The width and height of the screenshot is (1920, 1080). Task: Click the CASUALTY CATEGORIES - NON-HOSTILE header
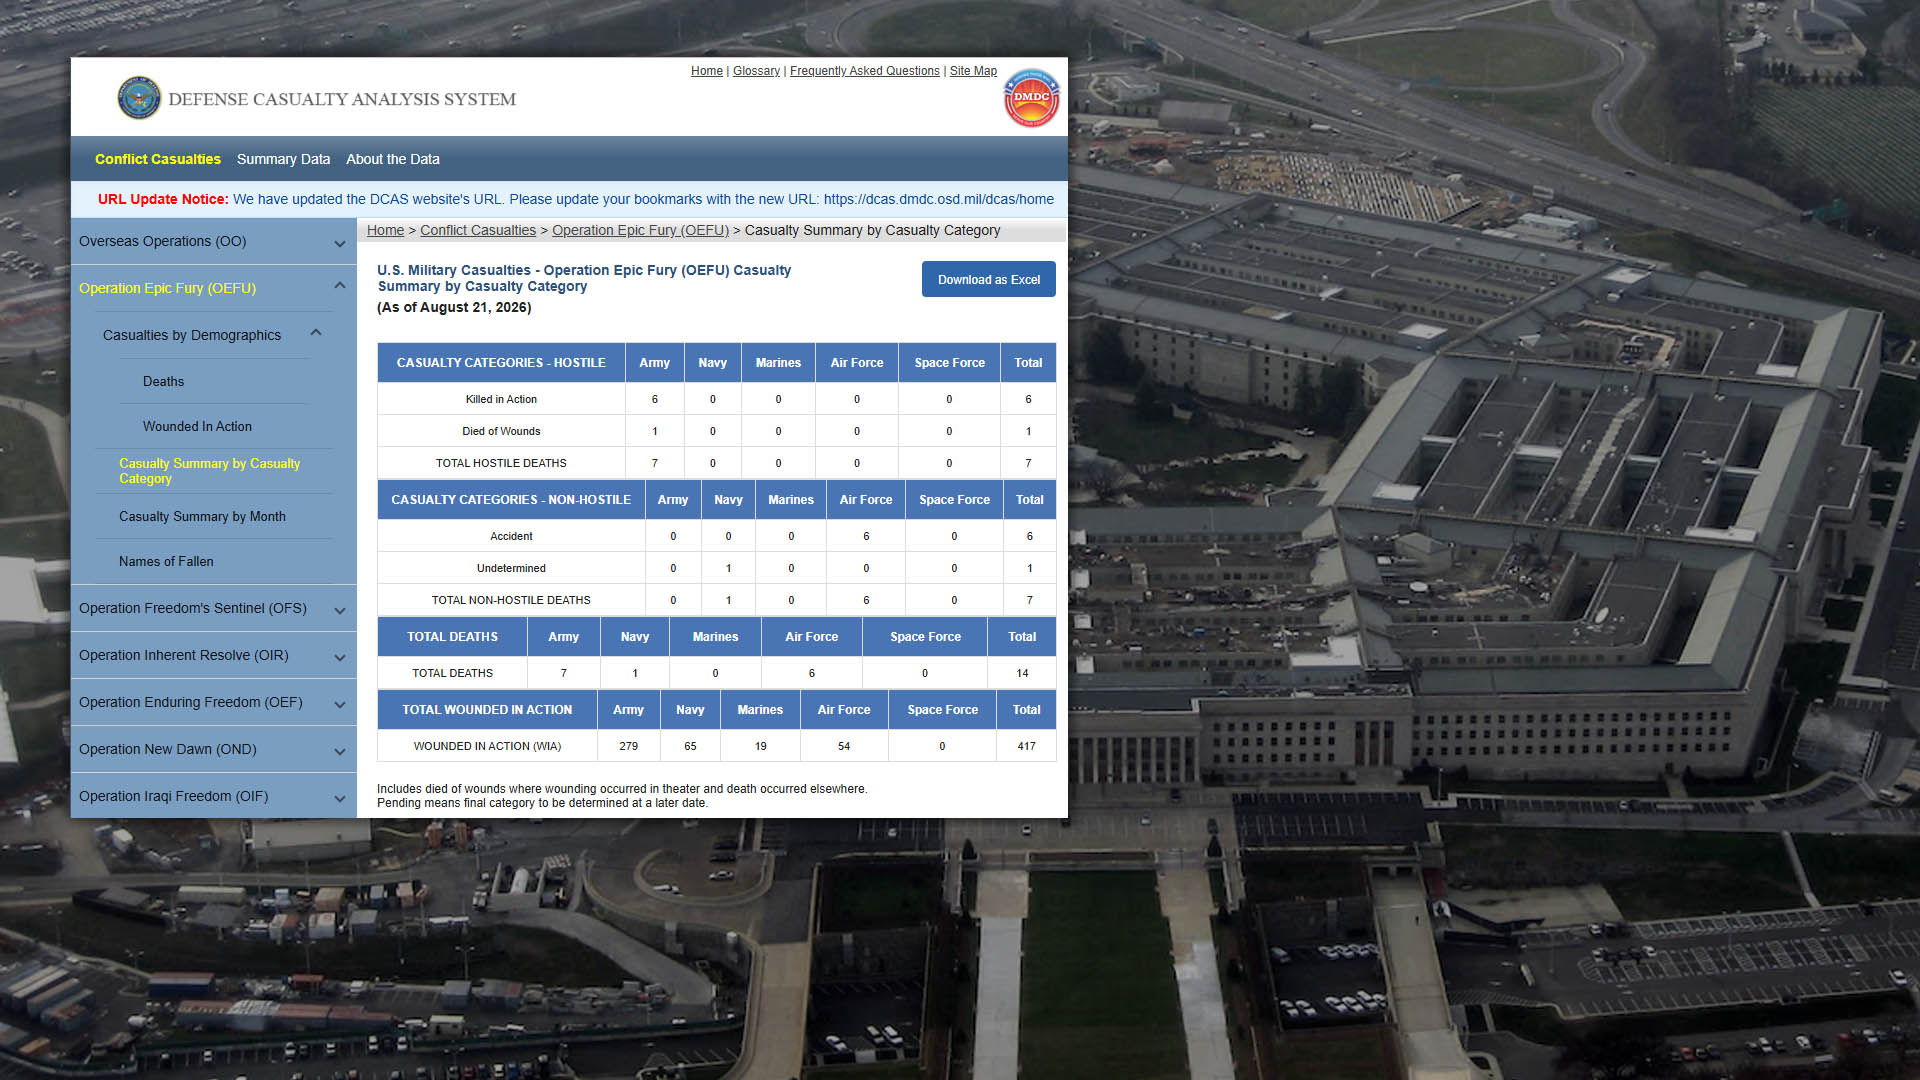tap(511, 500)
